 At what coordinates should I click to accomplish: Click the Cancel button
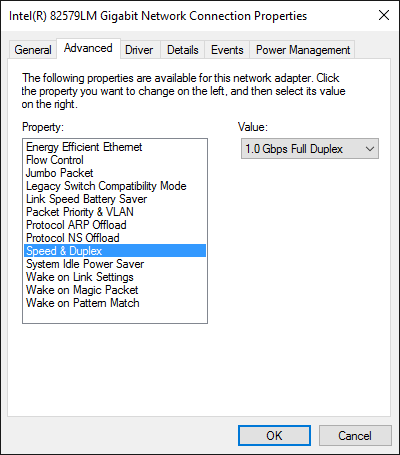(x=355, y=435)
